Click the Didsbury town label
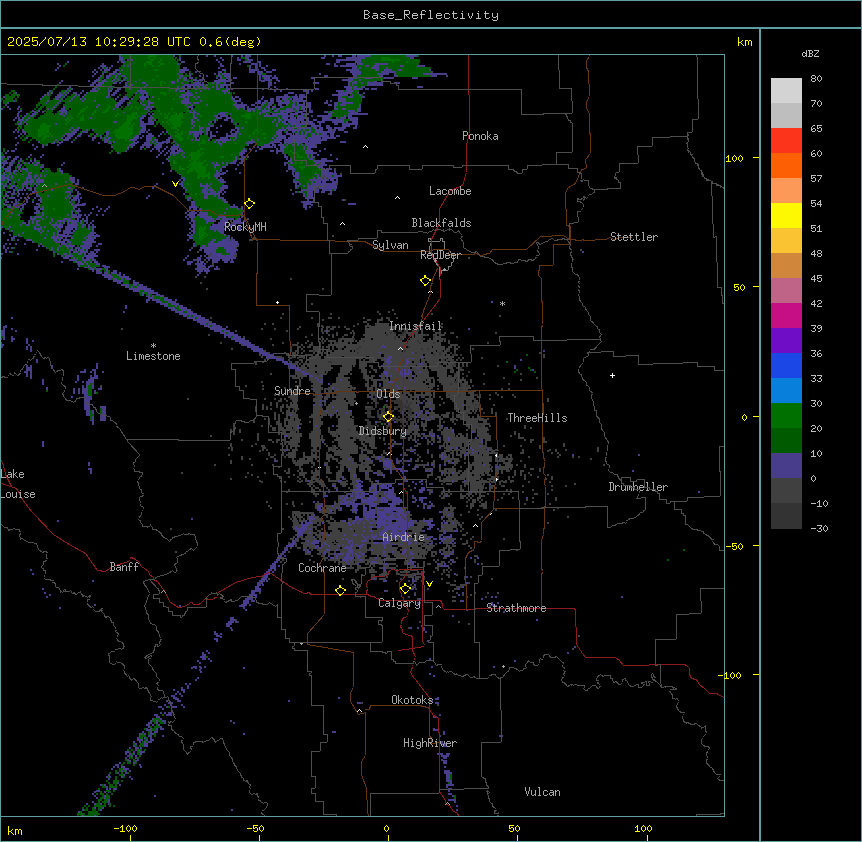 click(x=383, y=431)
